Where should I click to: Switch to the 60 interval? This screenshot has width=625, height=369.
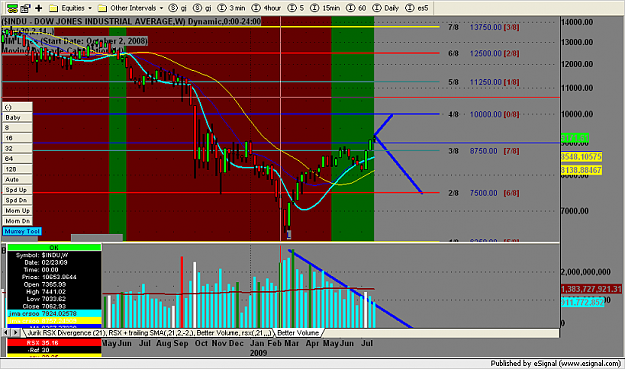(x=356, y=8)
